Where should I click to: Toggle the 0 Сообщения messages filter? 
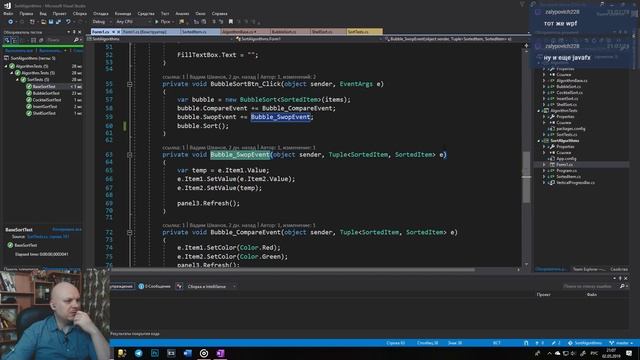(154, 287)
